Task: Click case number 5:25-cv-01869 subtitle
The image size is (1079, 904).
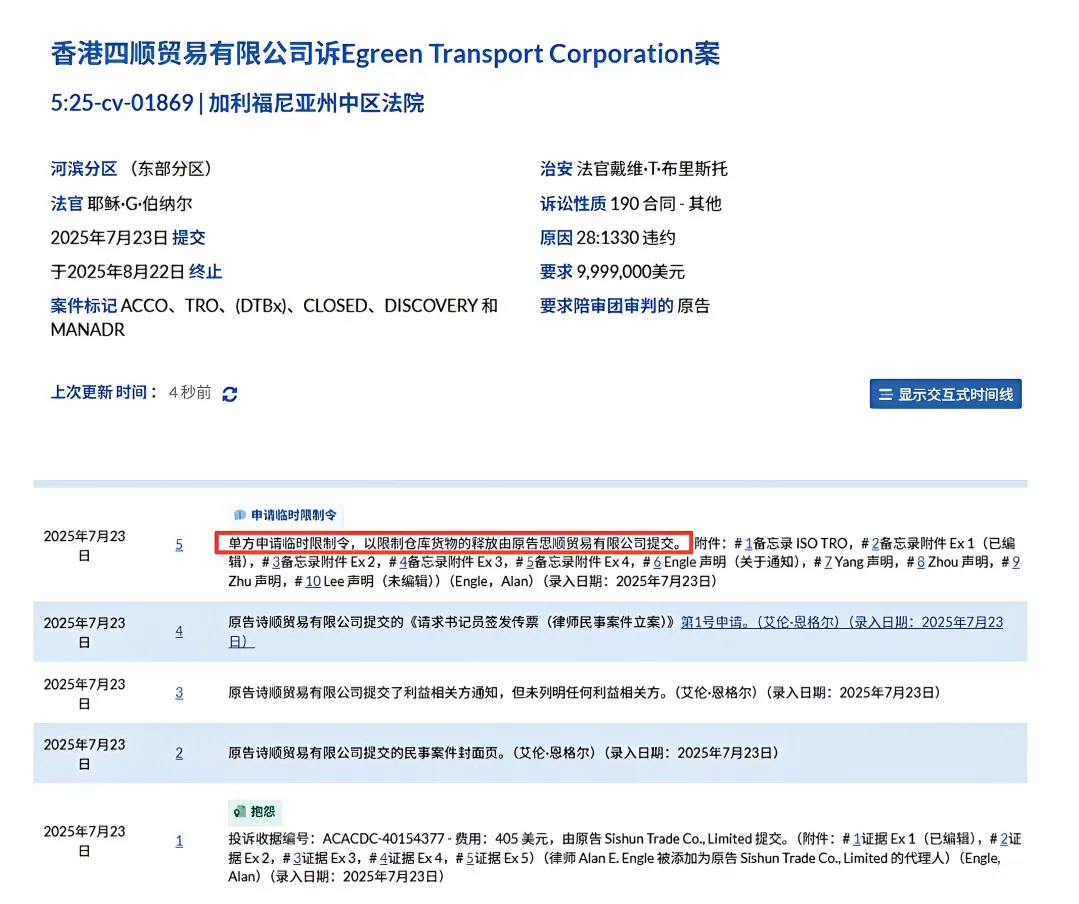Action: pos(237,103)
